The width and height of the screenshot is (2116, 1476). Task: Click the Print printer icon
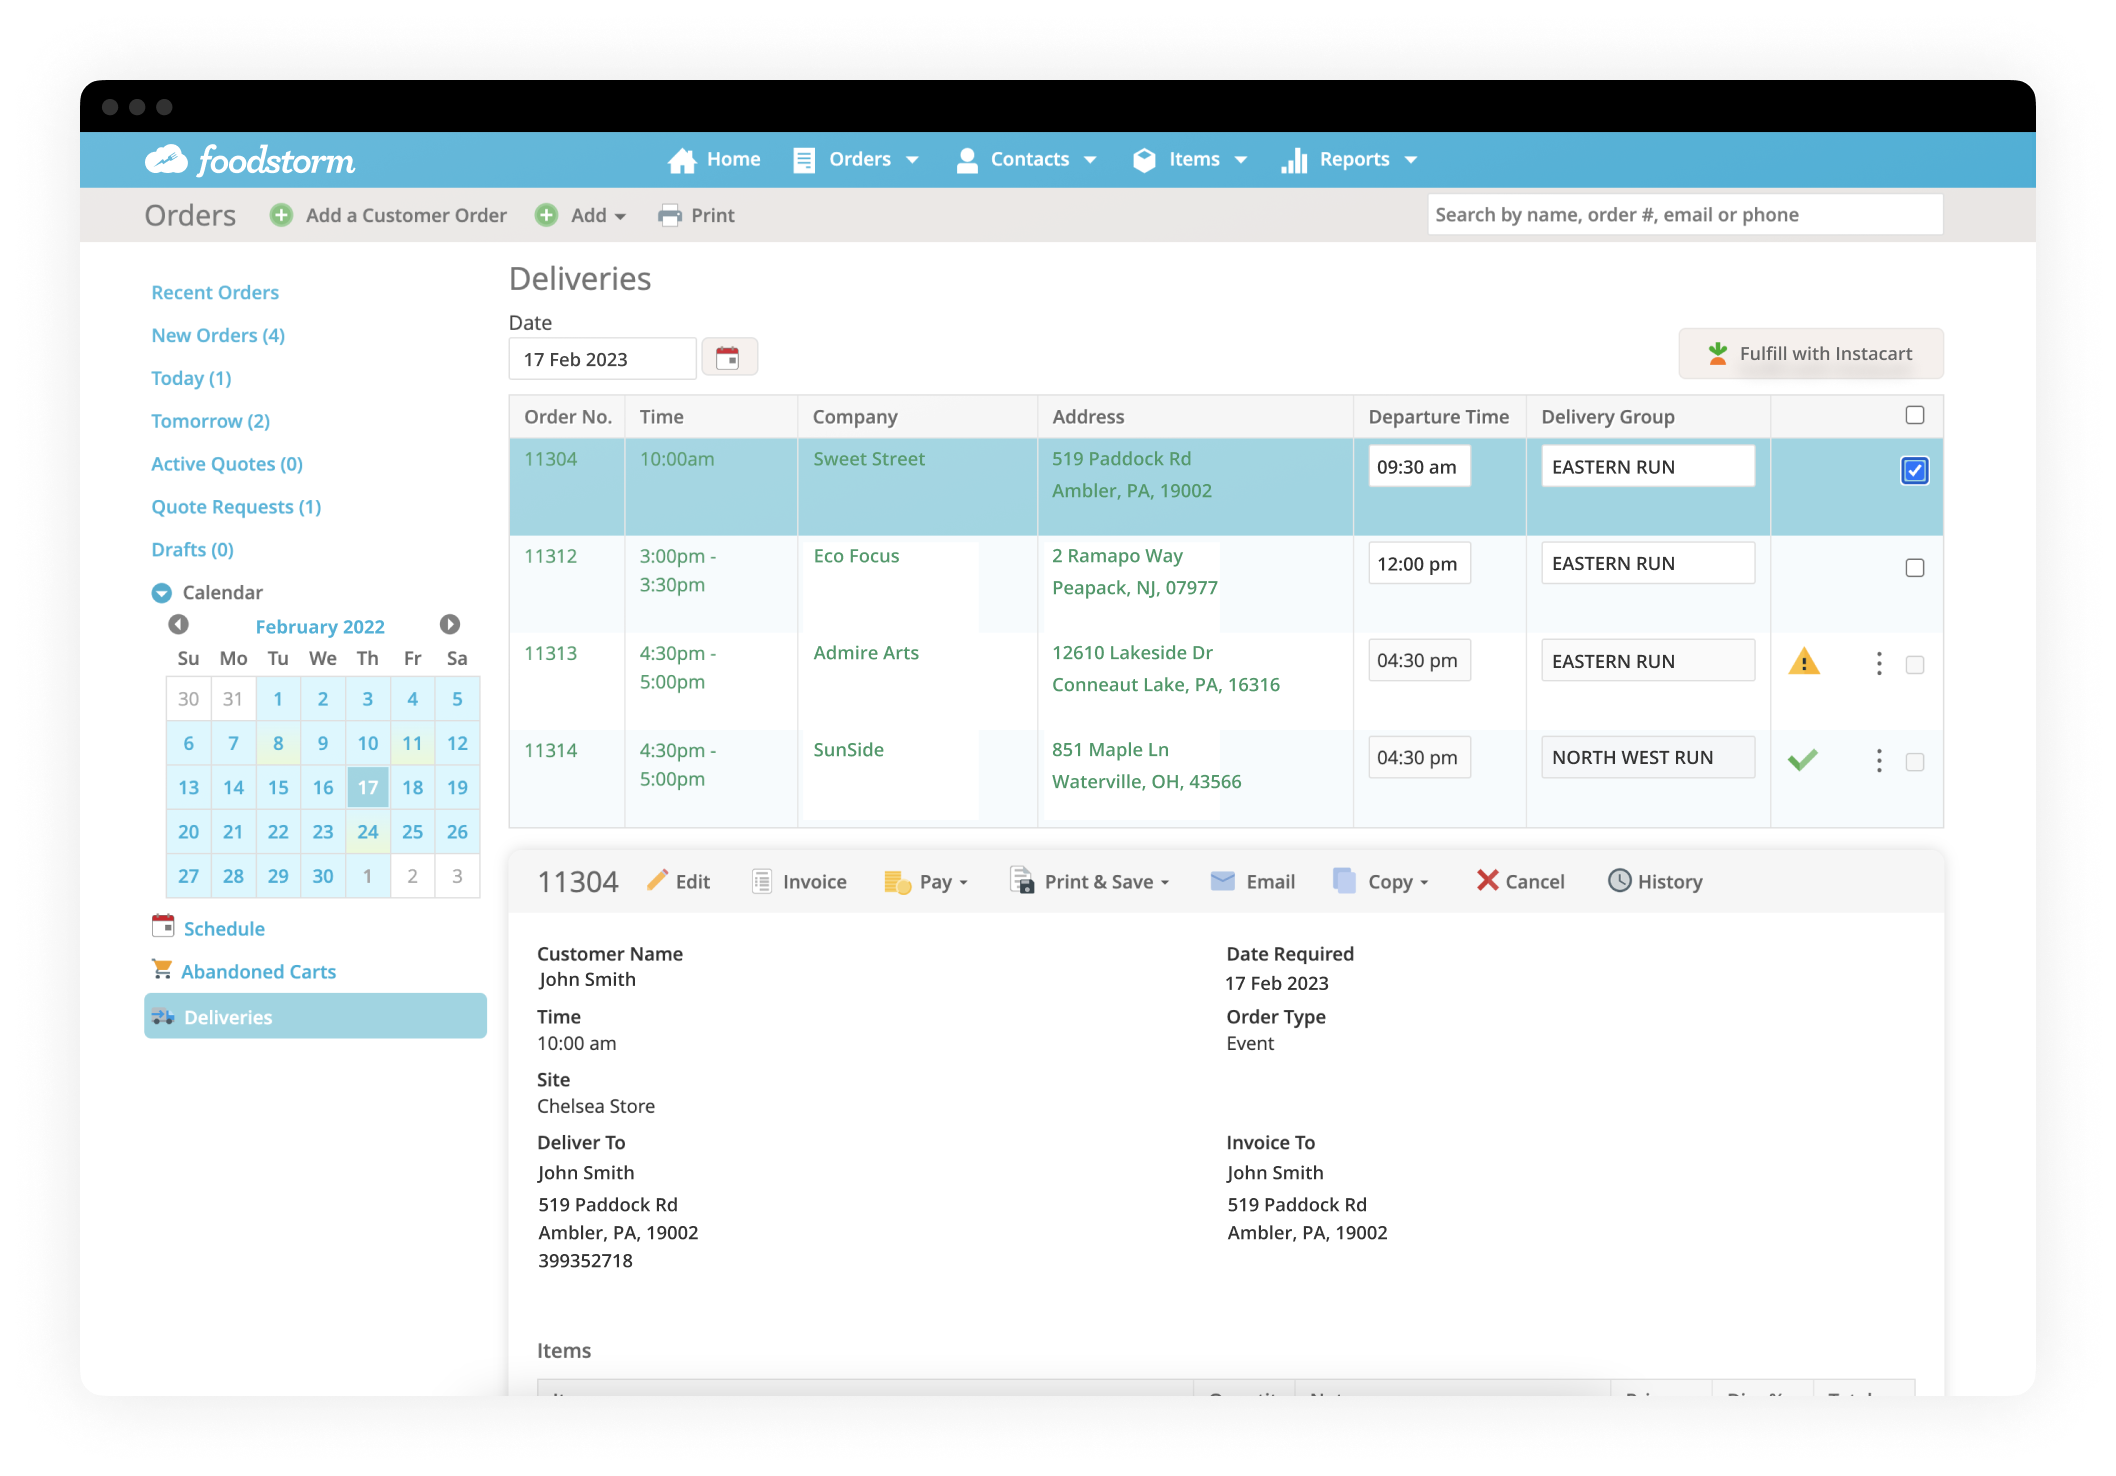669,215
